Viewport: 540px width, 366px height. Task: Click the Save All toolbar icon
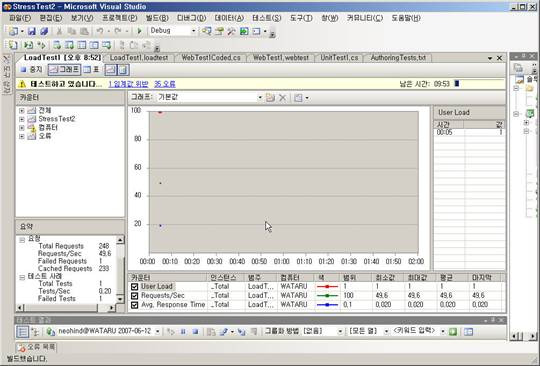point(44,31)
